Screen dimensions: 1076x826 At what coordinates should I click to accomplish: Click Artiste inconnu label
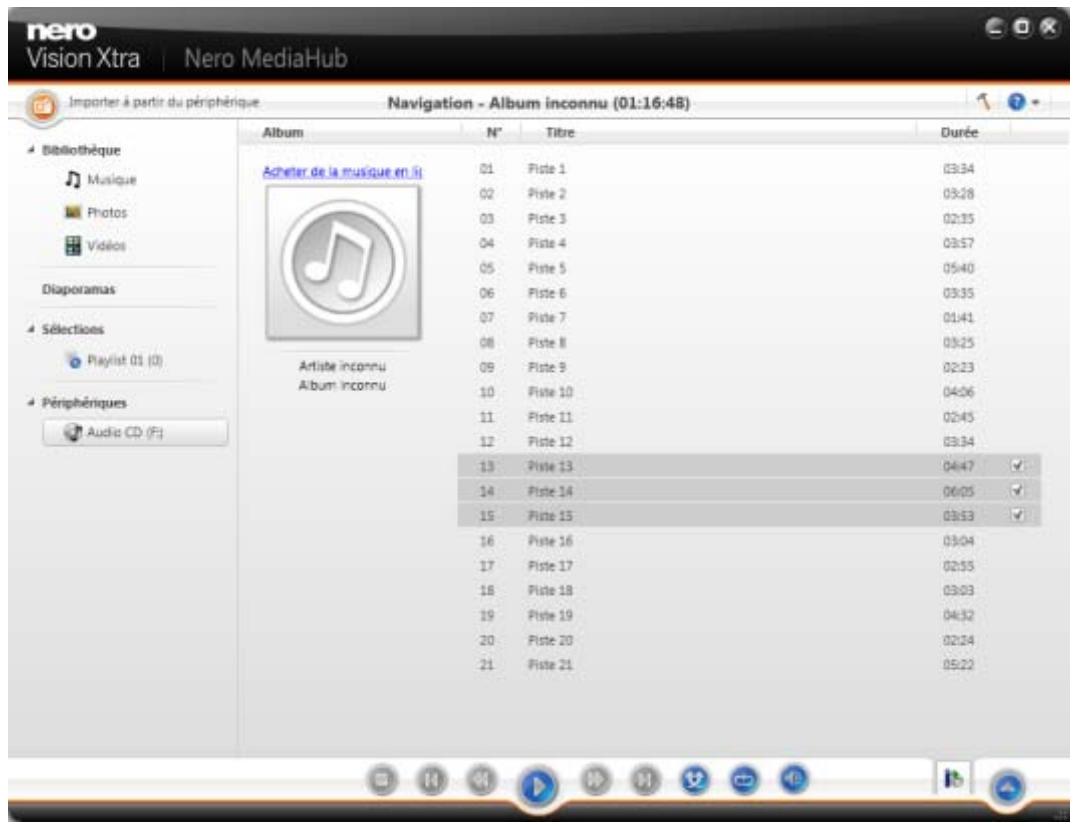(x=342, y=366)
